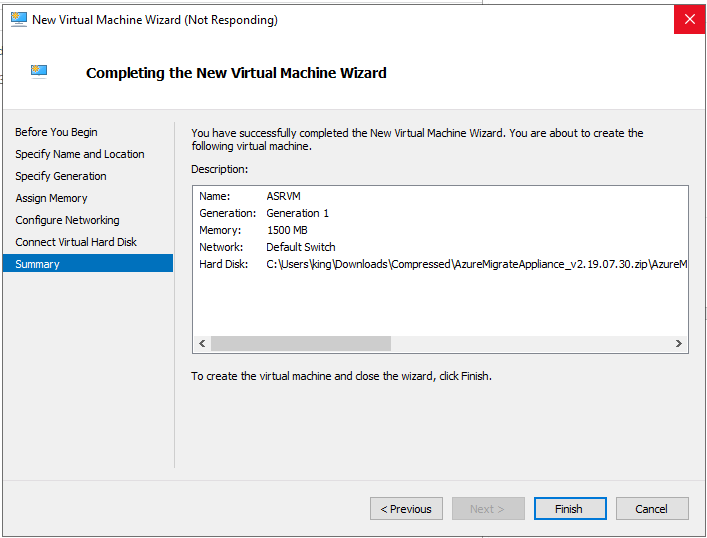The image size is (707, 538).
Task: Click the virtual machine icon beside heading
Action: pyautogui.click(x=39, y=72)
